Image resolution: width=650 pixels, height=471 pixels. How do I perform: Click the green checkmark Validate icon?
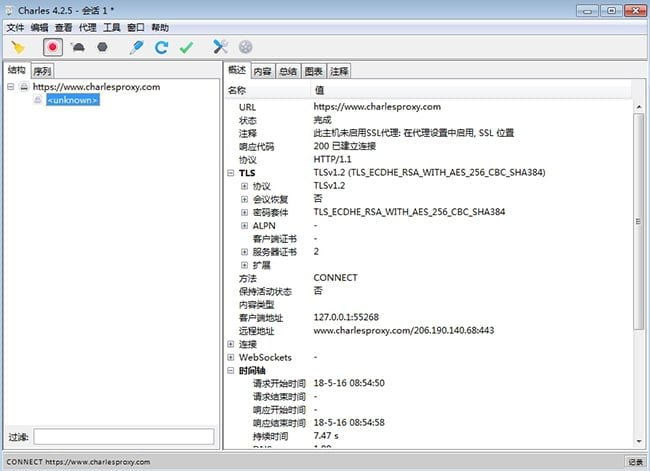186,47
